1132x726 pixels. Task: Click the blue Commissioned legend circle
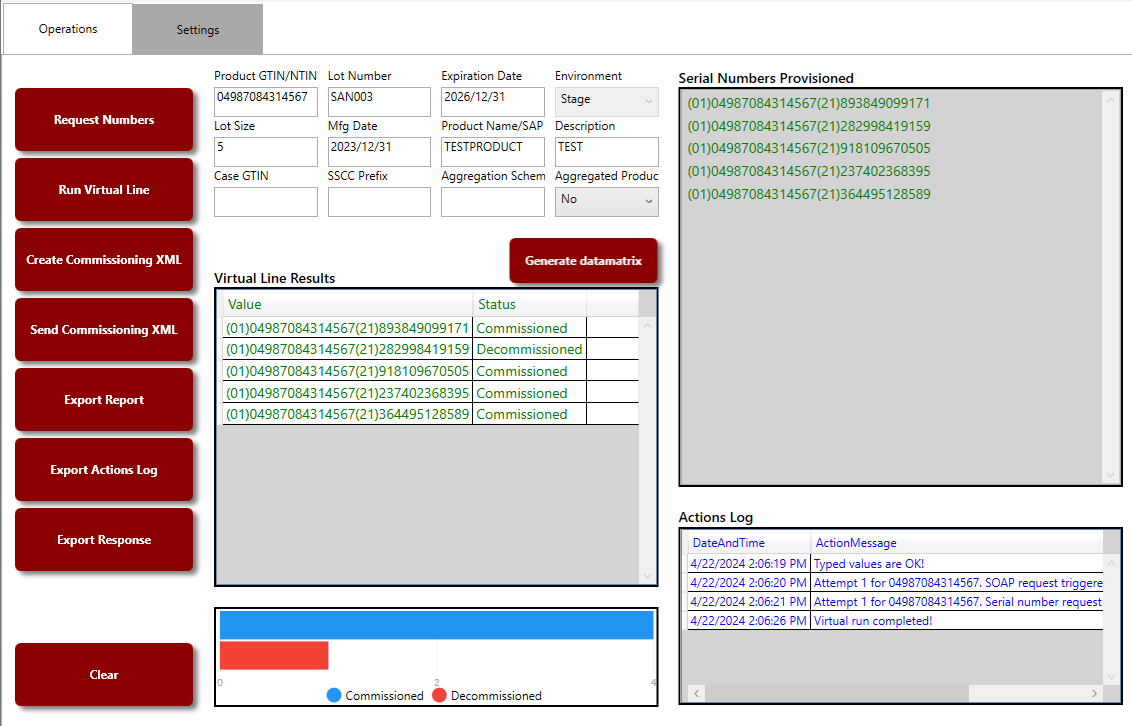pos(334,695)
